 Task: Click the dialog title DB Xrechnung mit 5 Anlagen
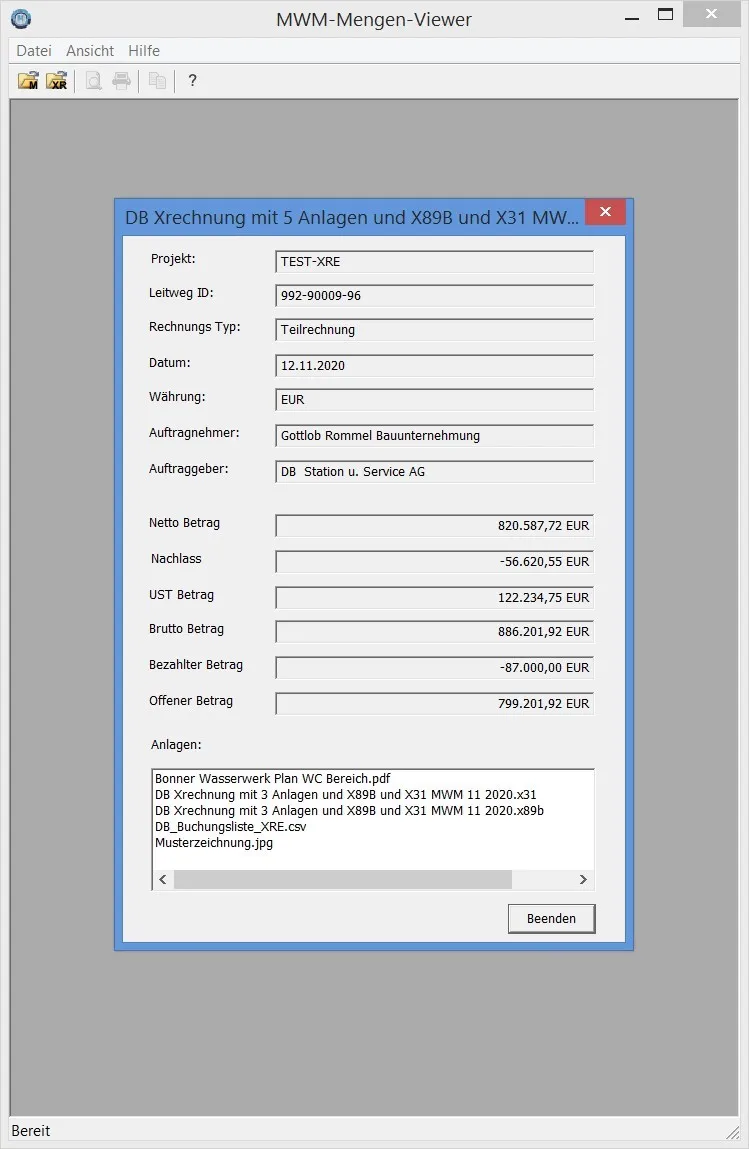(352, 217)
